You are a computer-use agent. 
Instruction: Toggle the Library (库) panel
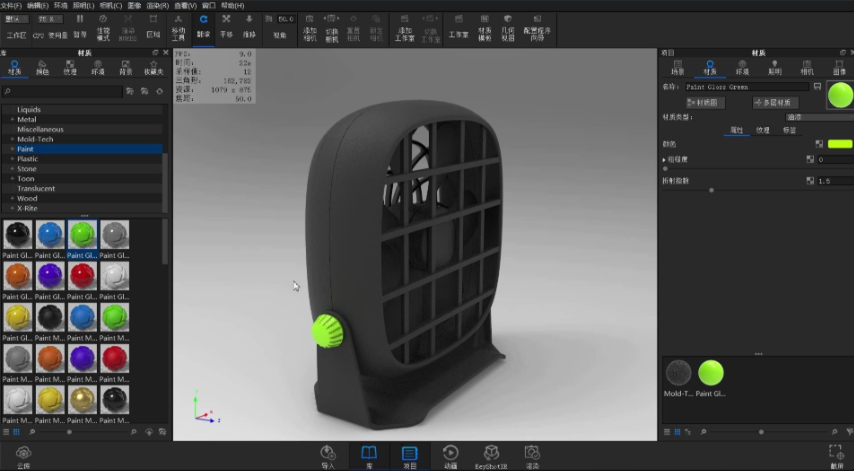click(x=369, y=457)
